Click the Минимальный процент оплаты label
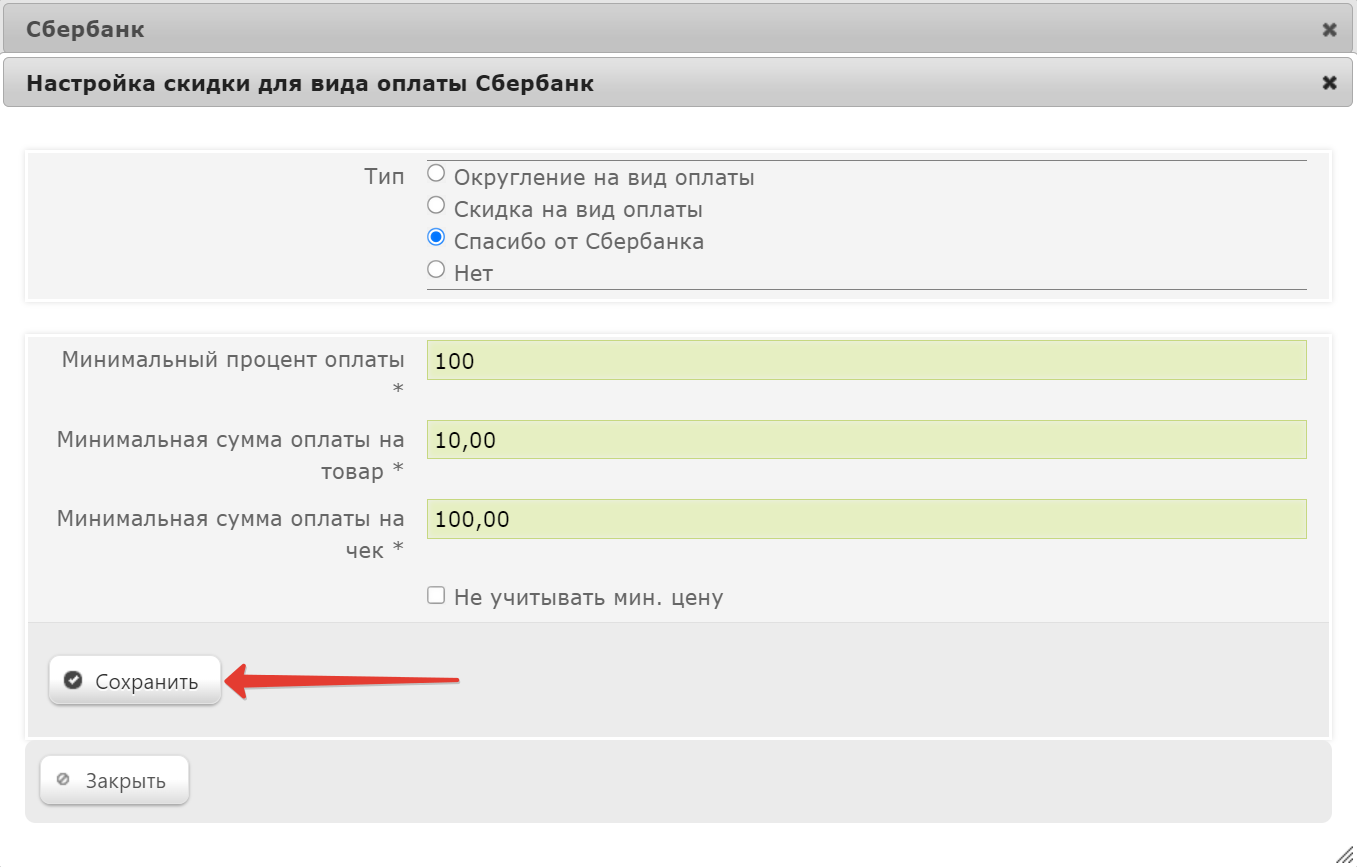1357x867 pixels. click(x=233, y=360)
